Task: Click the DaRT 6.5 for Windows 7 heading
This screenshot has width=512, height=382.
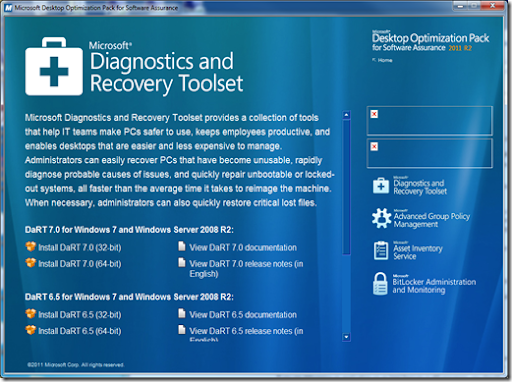Action: pos(129,297)
